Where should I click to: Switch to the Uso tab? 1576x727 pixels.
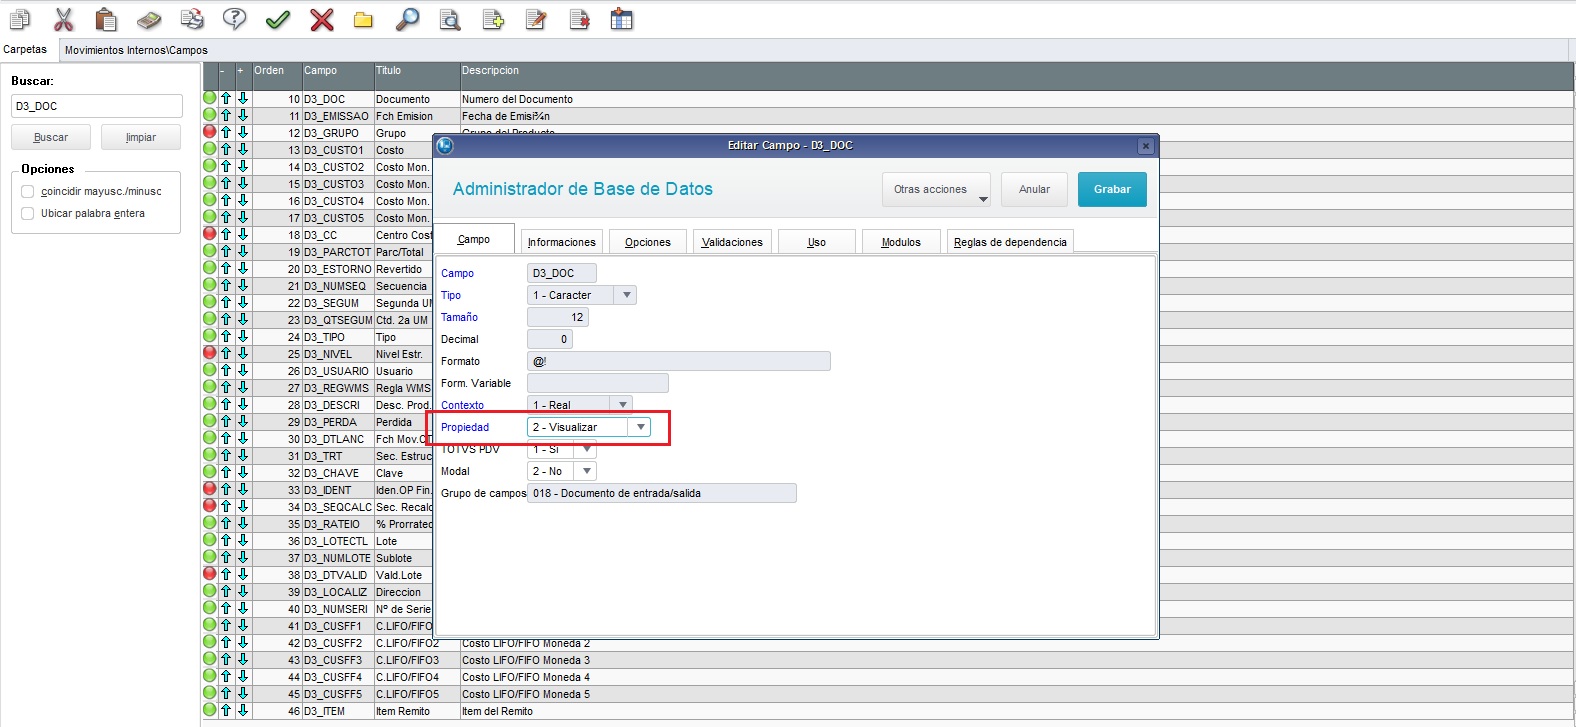817,242
